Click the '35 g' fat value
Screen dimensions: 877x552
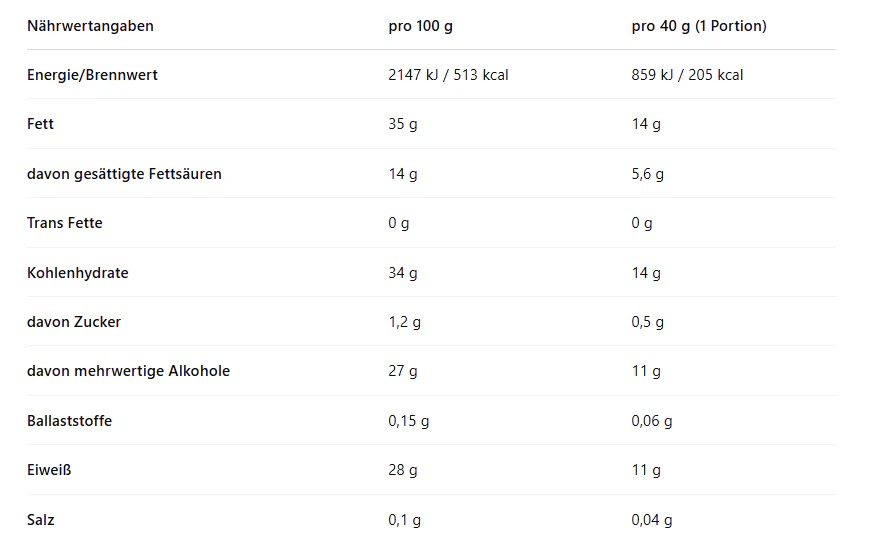pos(403,124)
